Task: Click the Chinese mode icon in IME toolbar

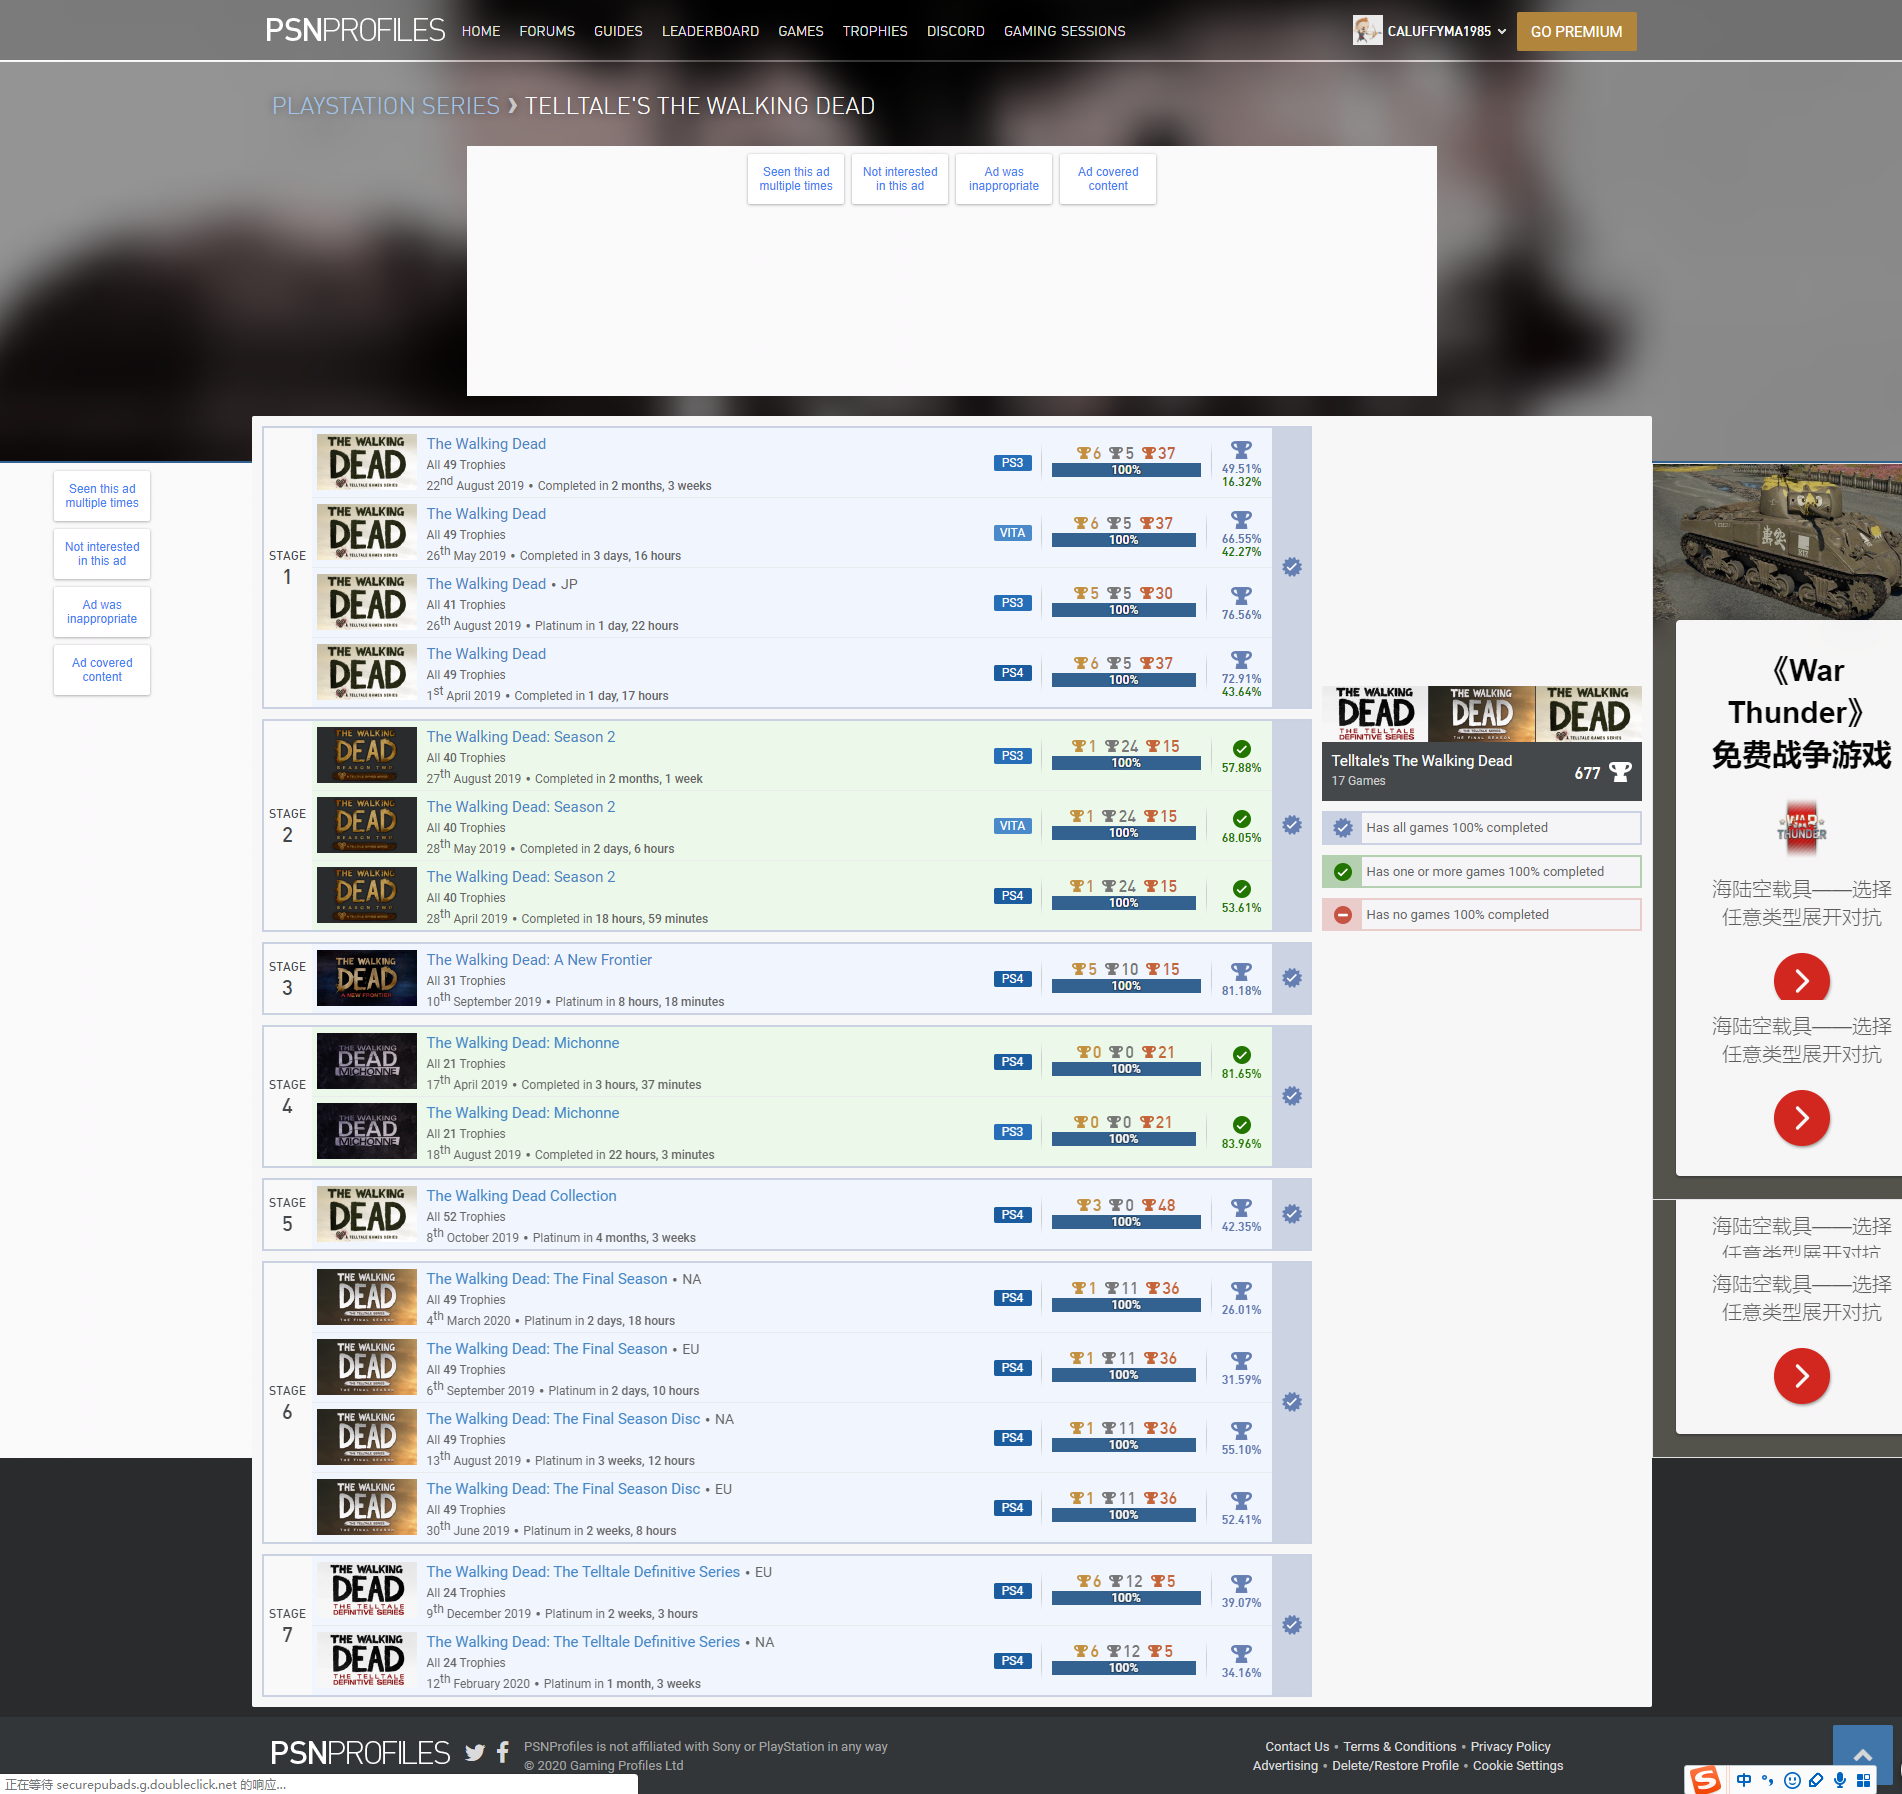Action: pos(1744,1780)
